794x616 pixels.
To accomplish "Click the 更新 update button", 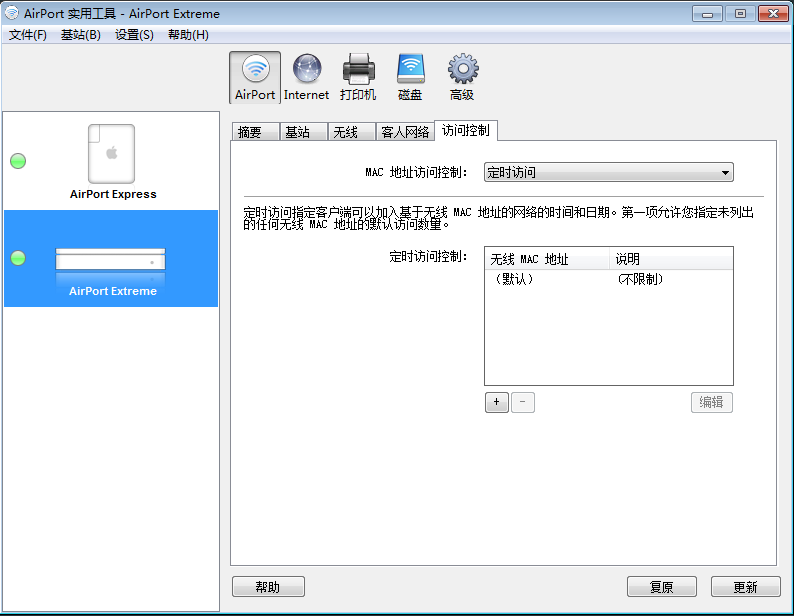I will coord(745,587).
